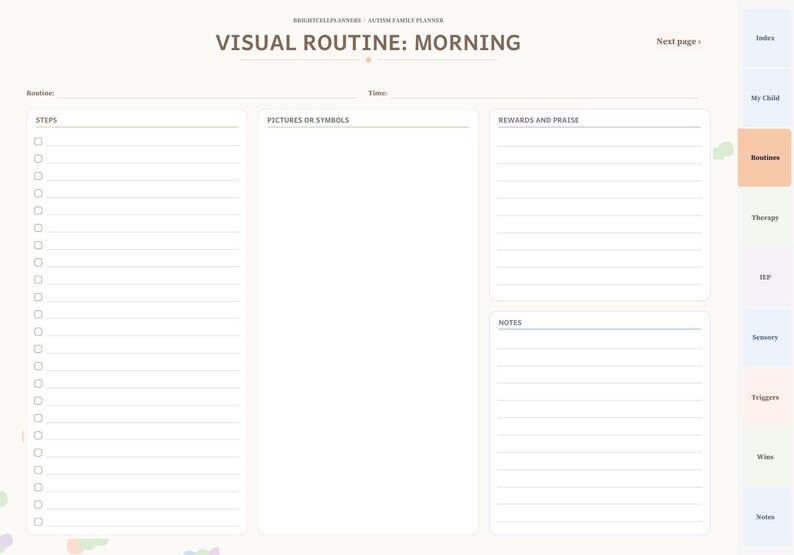Image resolution: width=794 pixels, height=555 pixels.
Task: Check the second-to-last Steps checkbox
Action: point(38,504)
